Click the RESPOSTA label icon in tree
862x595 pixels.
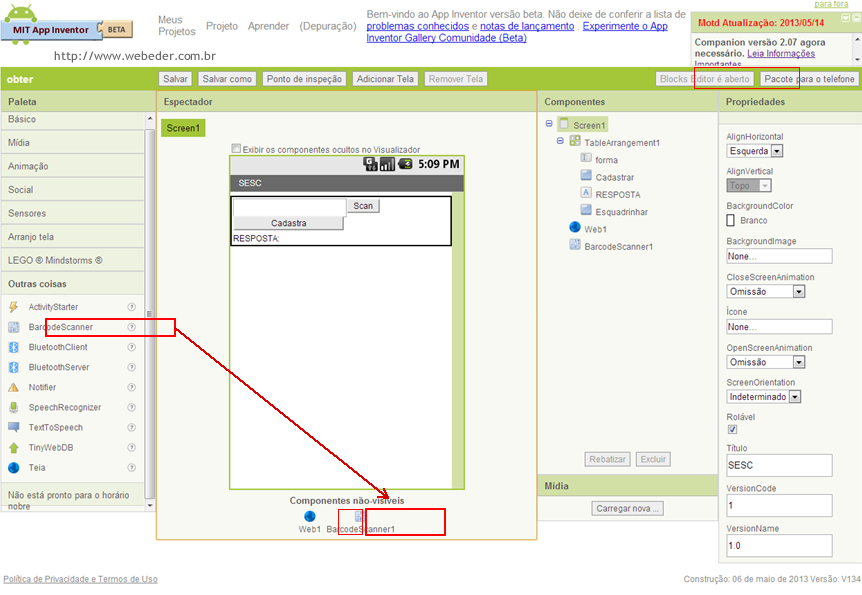(x=586, y=192)
